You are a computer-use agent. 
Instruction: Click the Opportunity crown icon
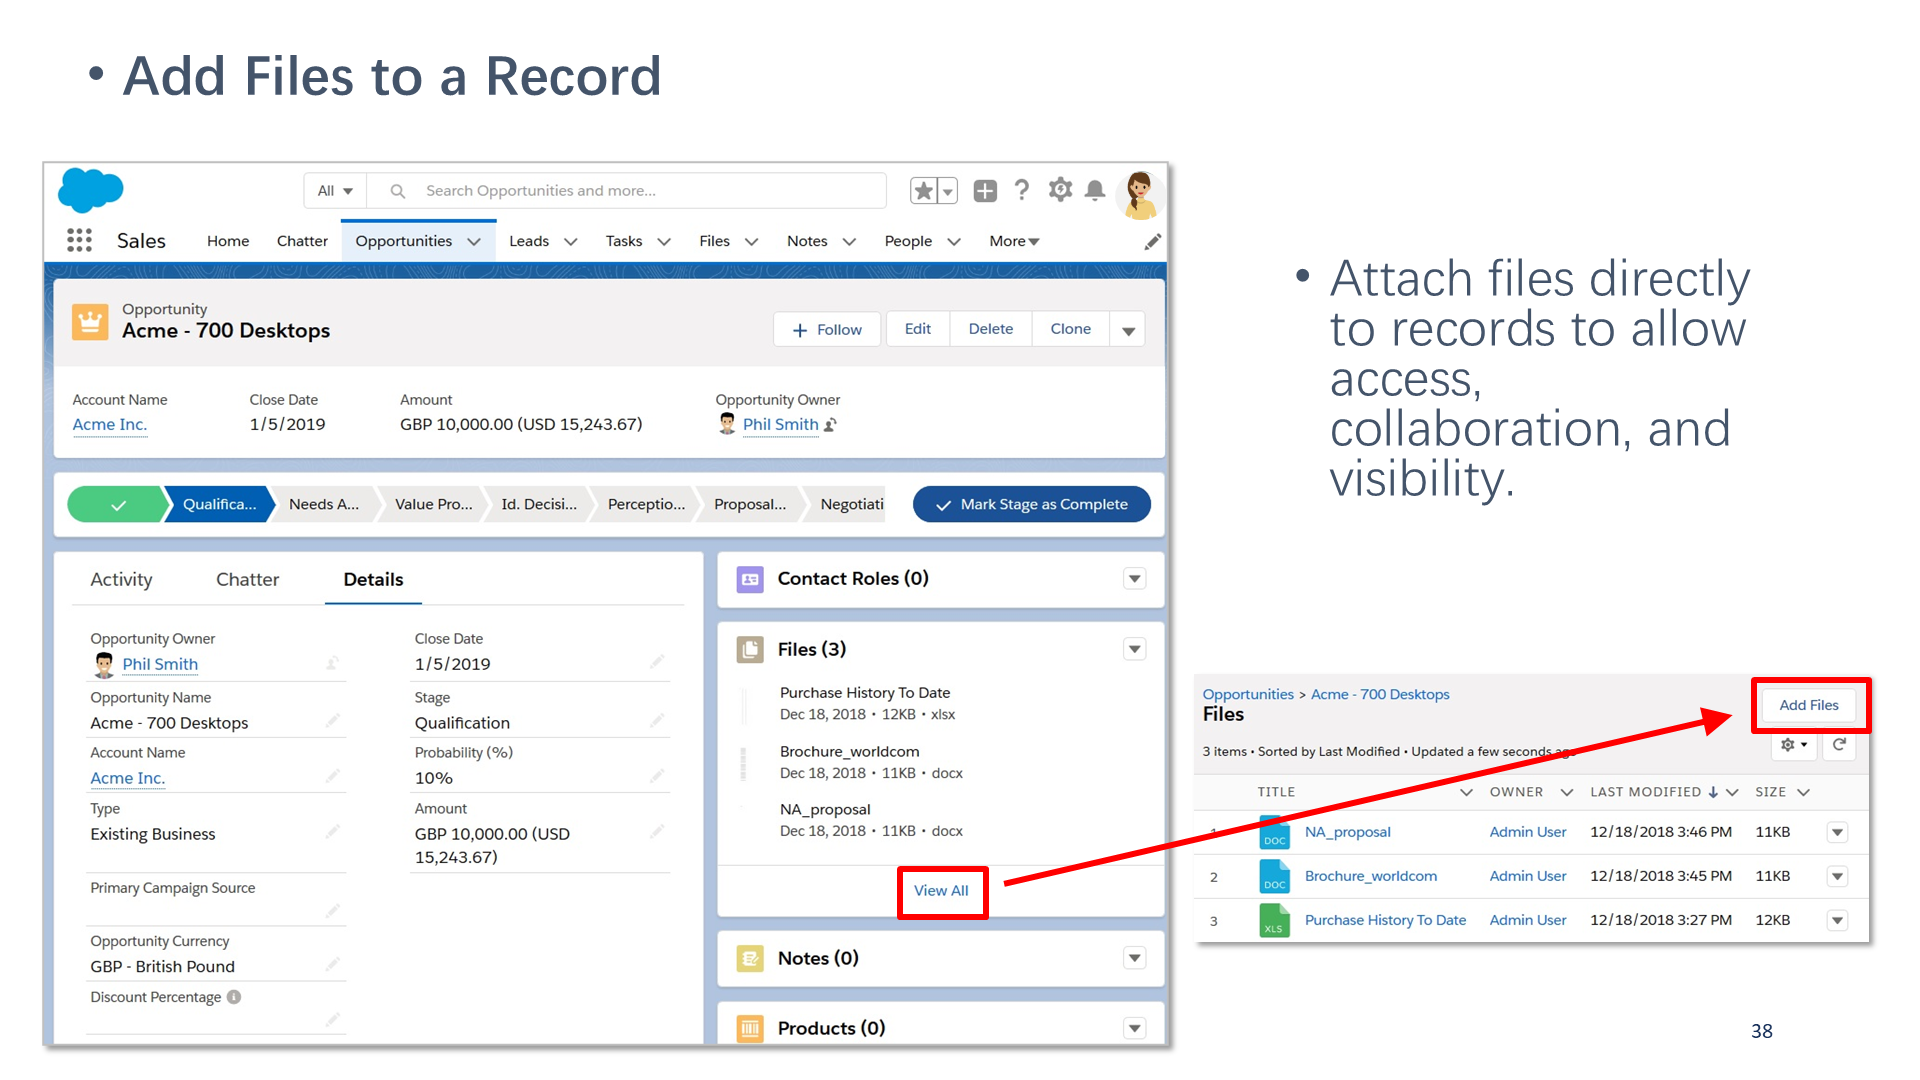point(90,322)
